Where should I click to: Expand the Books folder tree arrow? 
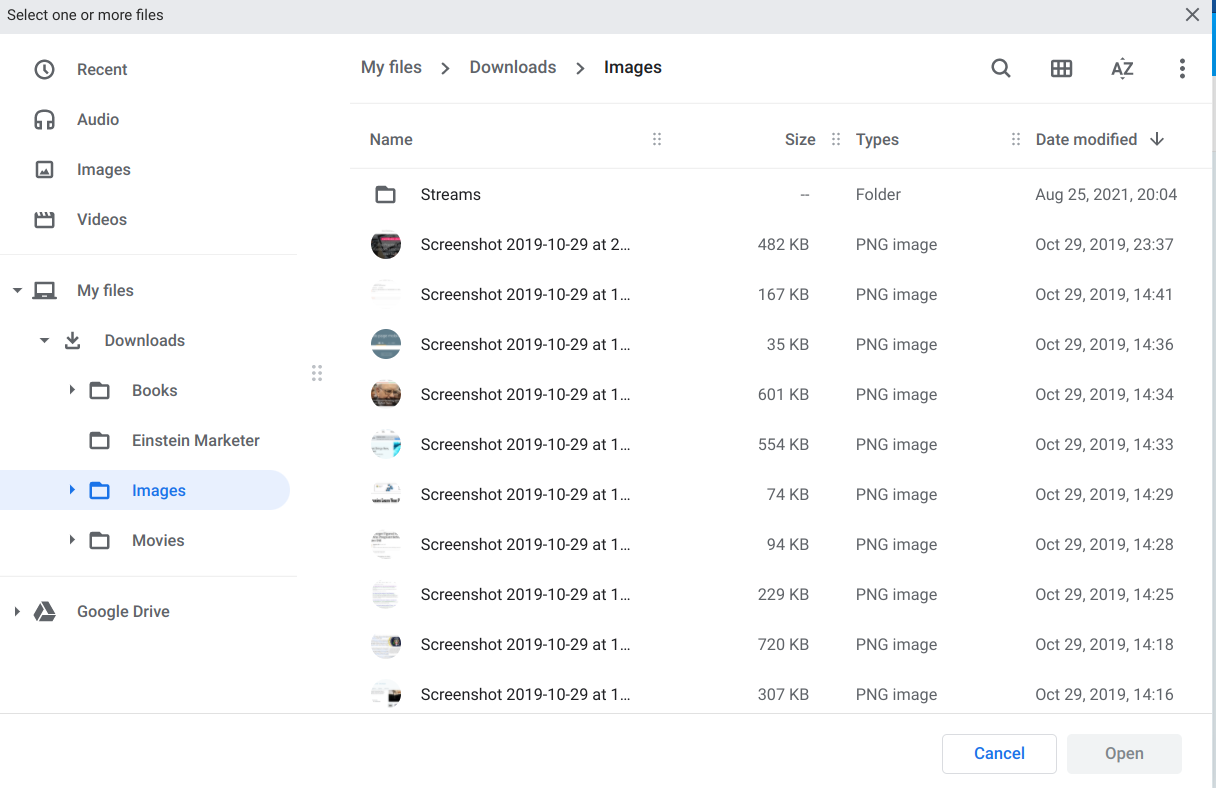click(72, 390)
